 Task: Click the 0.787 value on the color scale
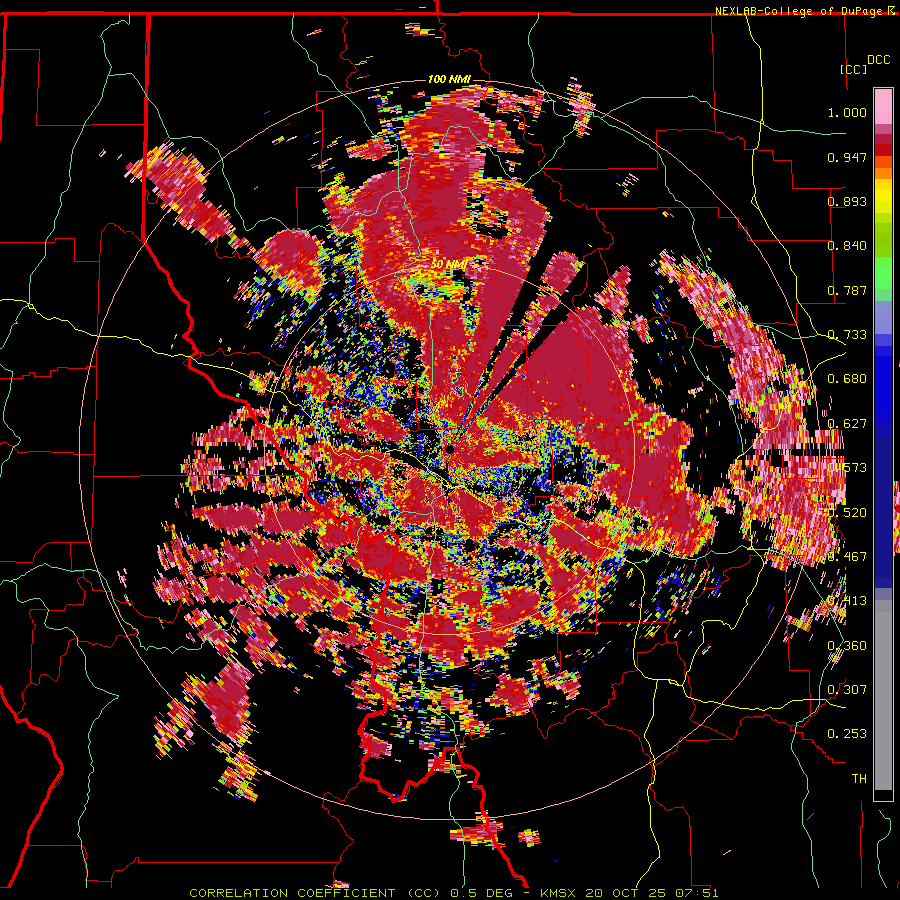point(847,290)
